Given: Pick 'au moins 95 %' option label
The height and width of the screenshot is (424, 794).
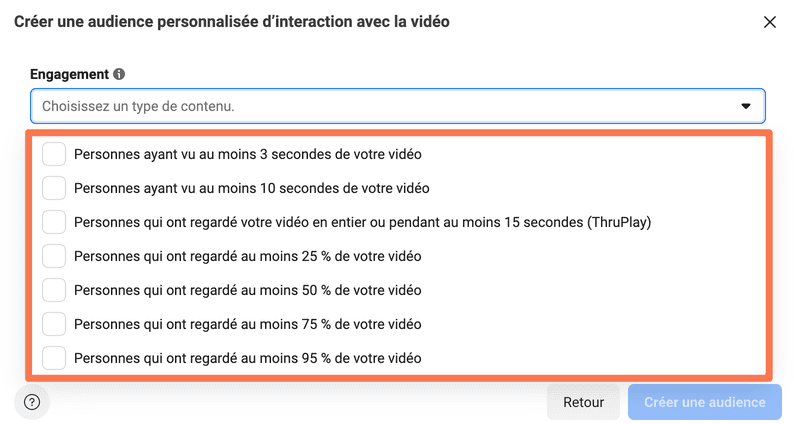Looking at the screenshot, I should click(x=248, y=358).
